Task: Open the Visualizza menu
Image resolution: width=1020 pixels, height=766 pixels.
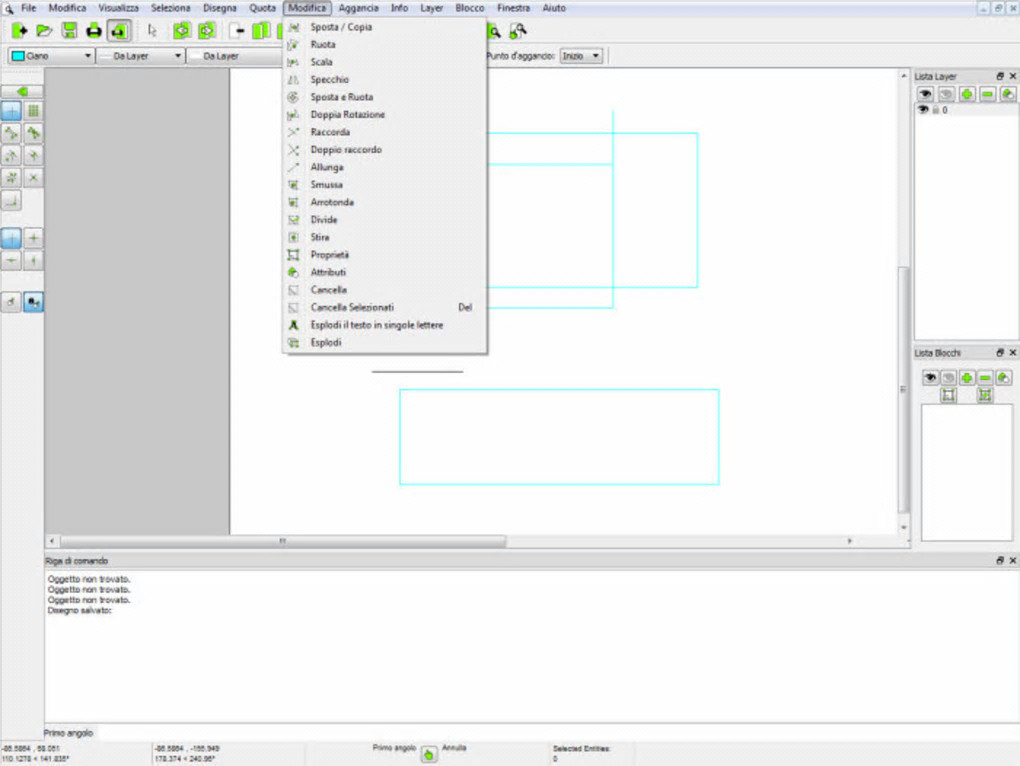Action: pos(118,8)
